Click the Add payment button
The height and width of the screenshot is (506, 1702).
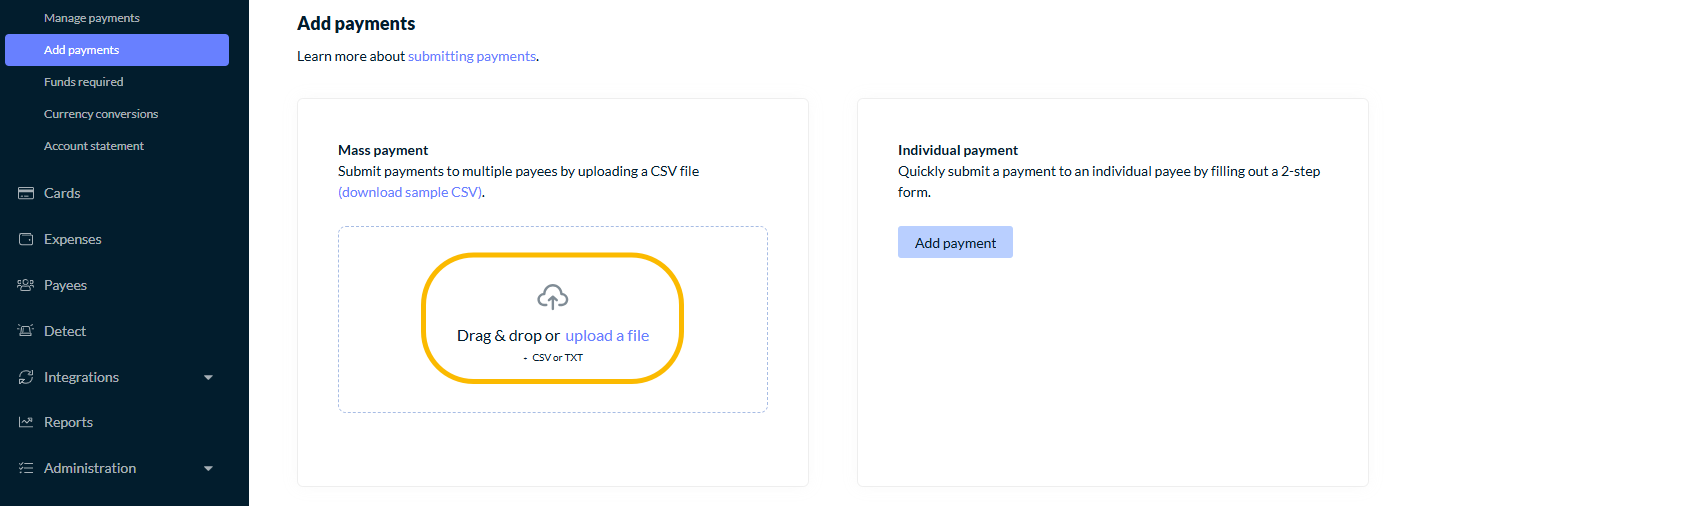(x=955, y=242)
